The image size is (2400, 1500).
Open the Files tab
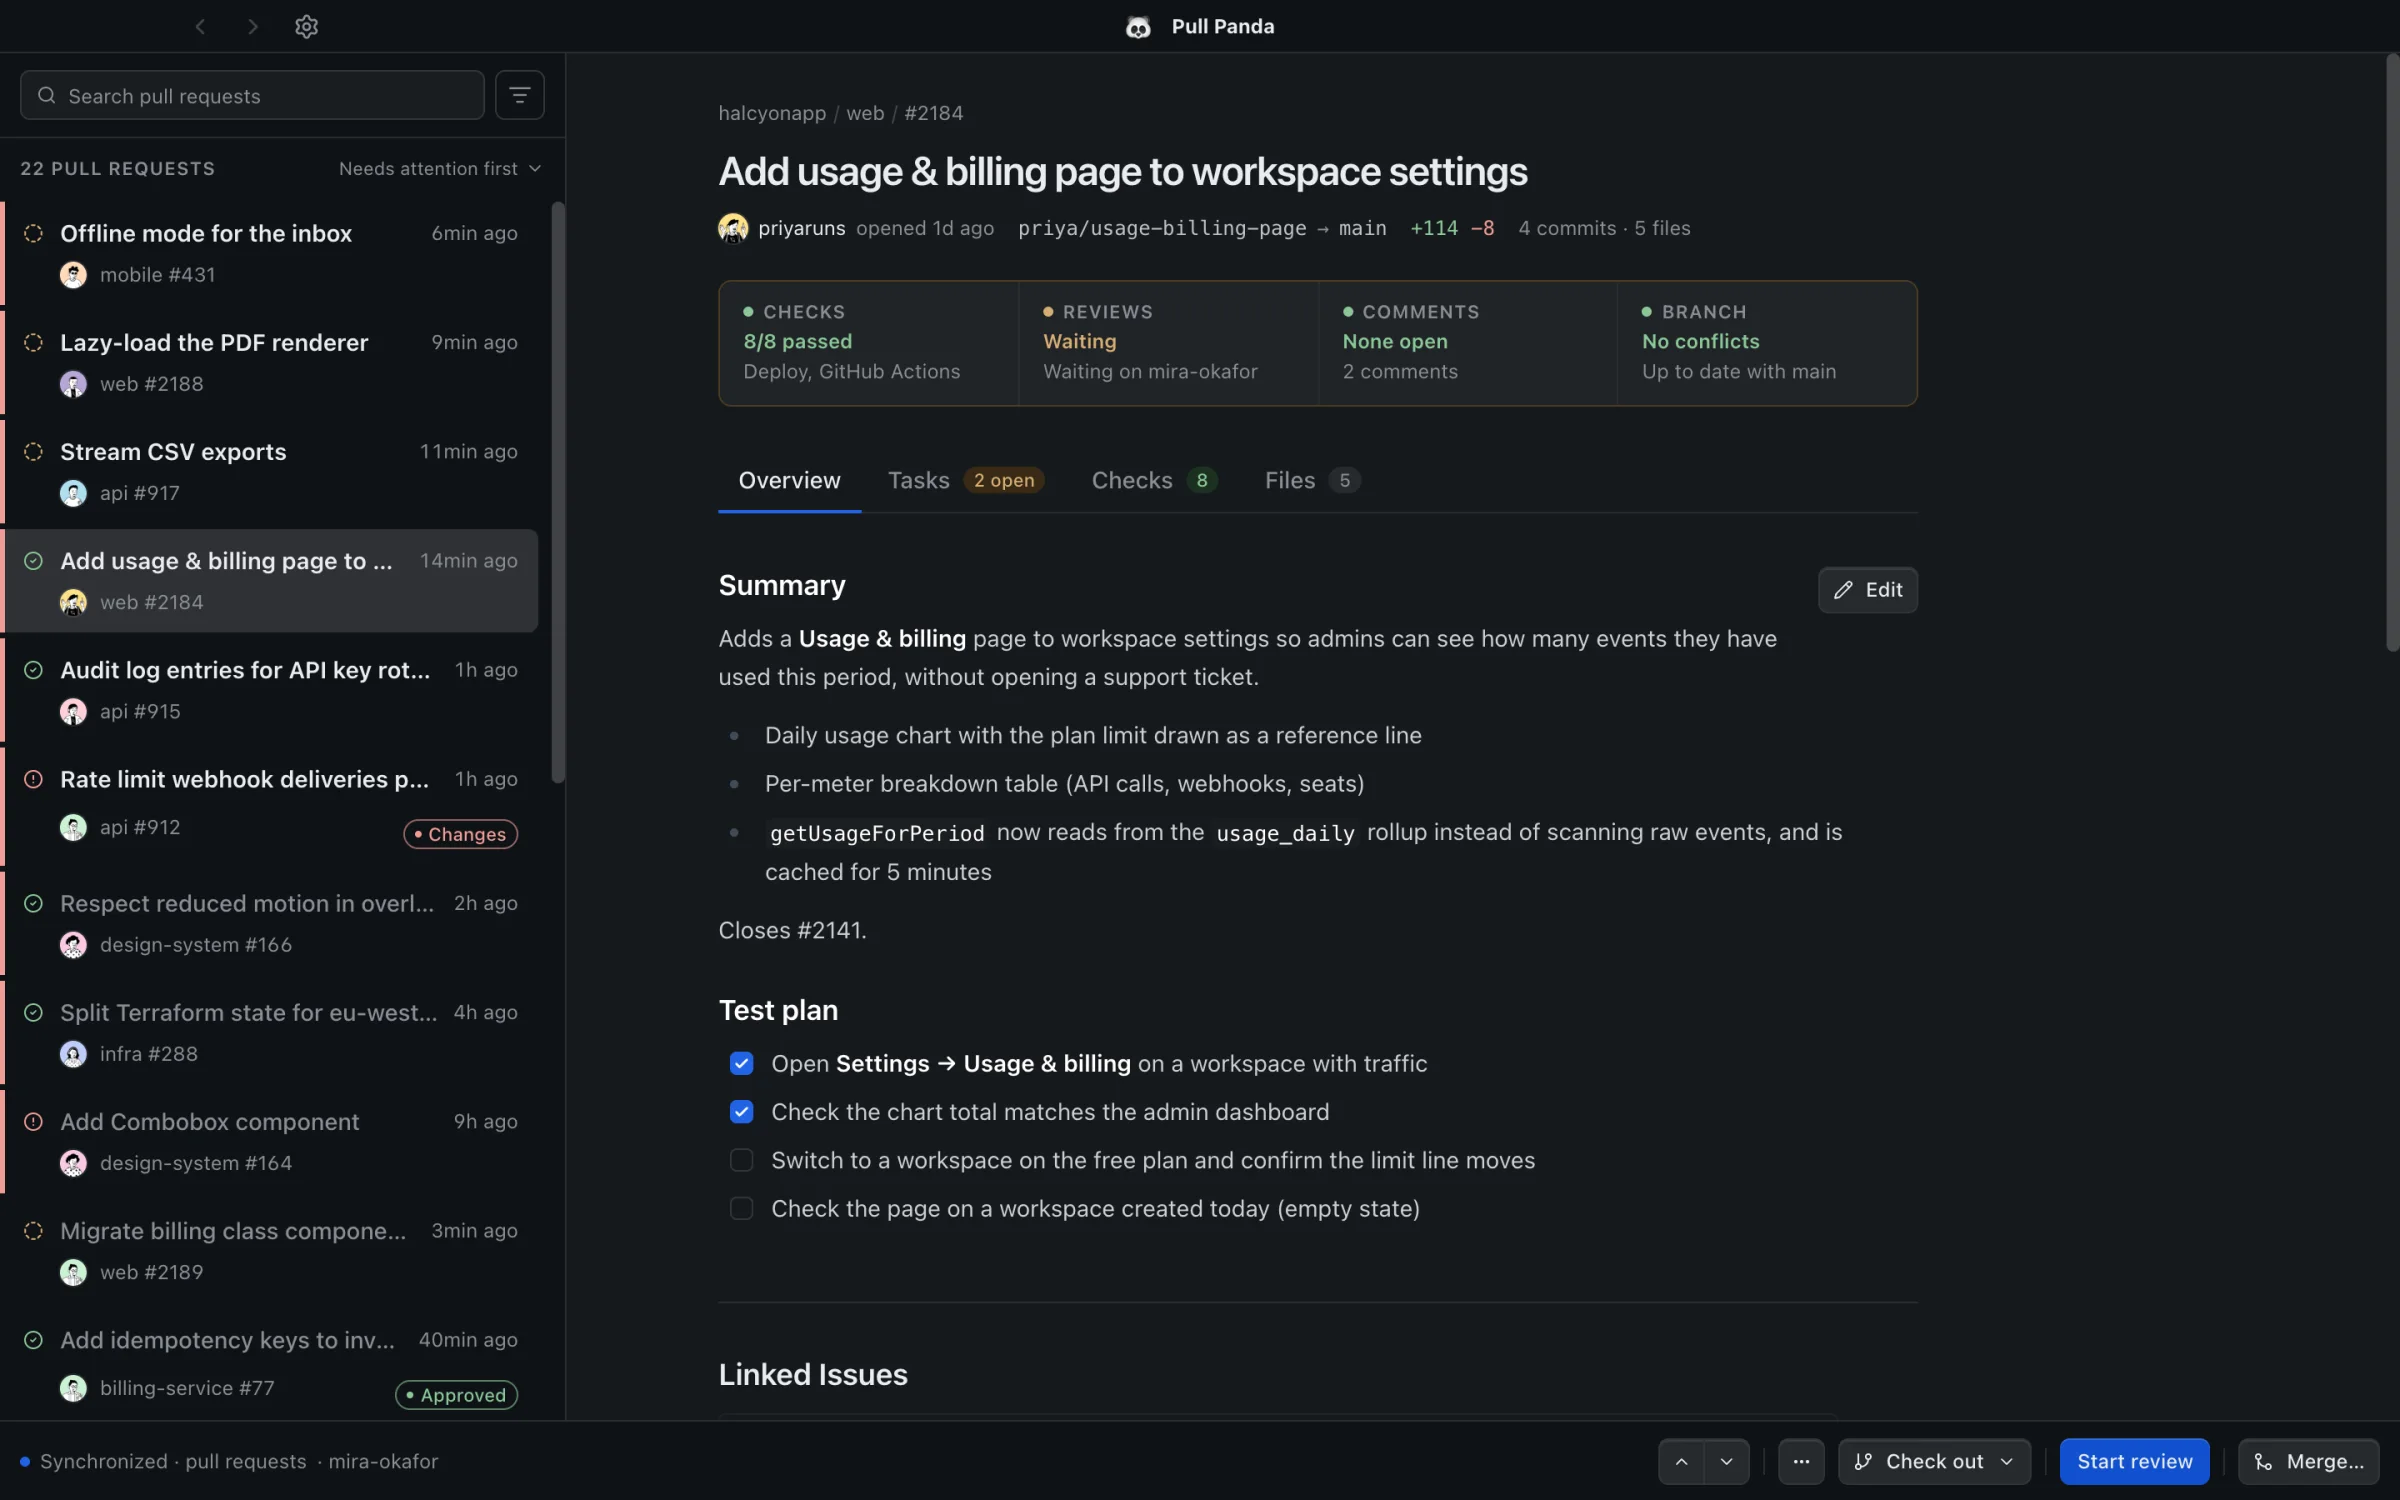(1312, 481)
